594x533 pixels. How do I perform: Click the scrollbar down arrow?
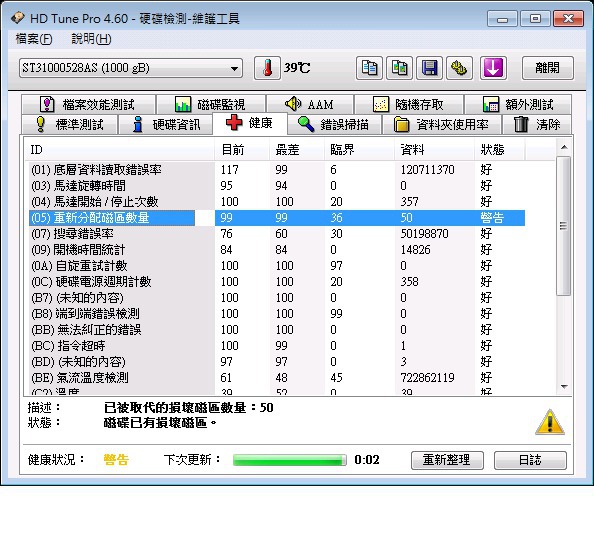(564, 387)
